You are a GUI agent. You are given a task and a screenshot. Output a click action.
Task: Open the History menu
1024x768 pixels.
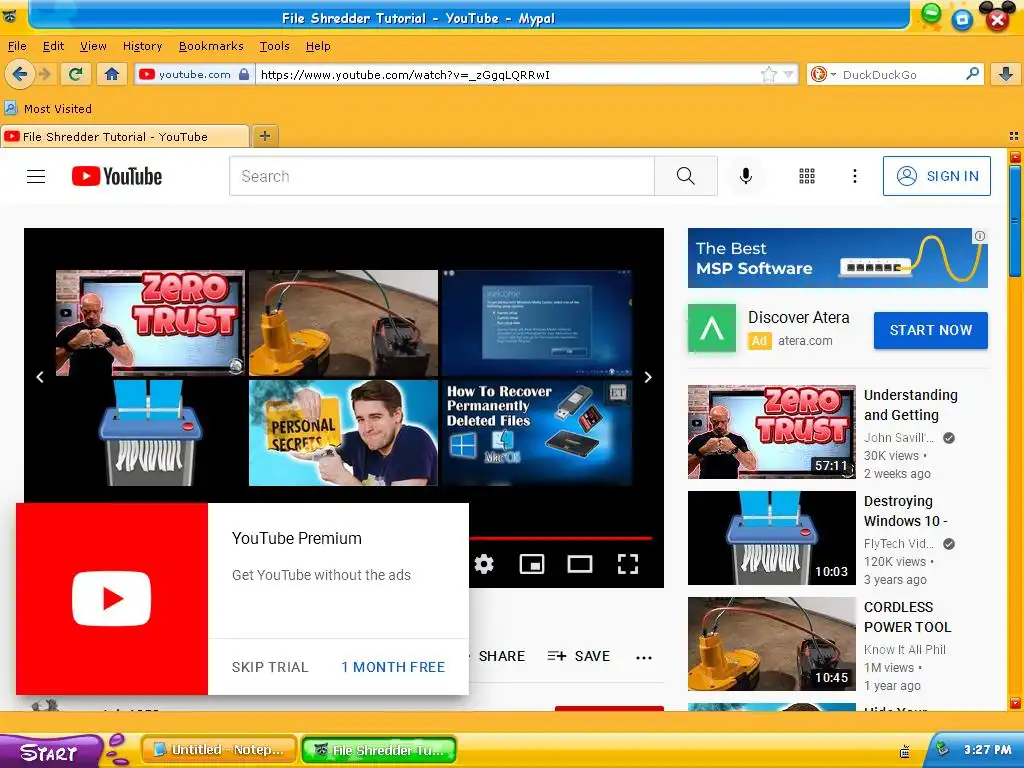142,46
